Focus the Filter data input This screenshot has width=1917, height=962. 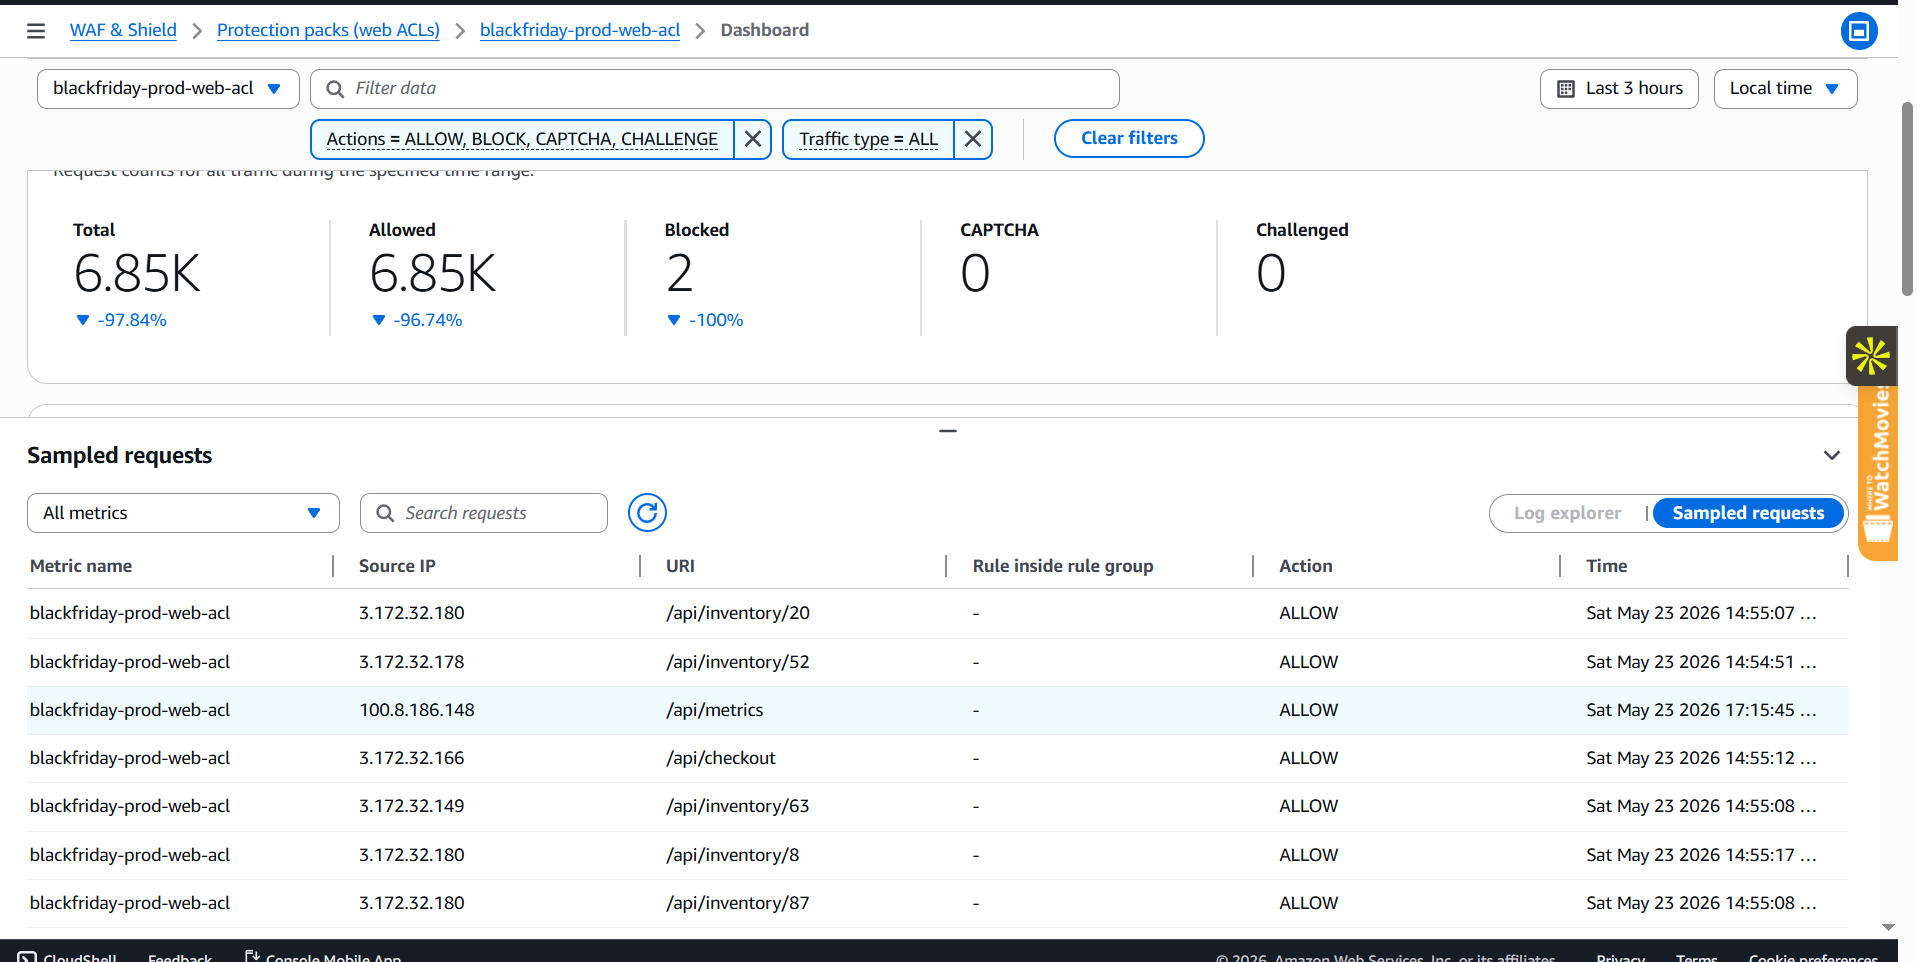(x=714, y=89)
